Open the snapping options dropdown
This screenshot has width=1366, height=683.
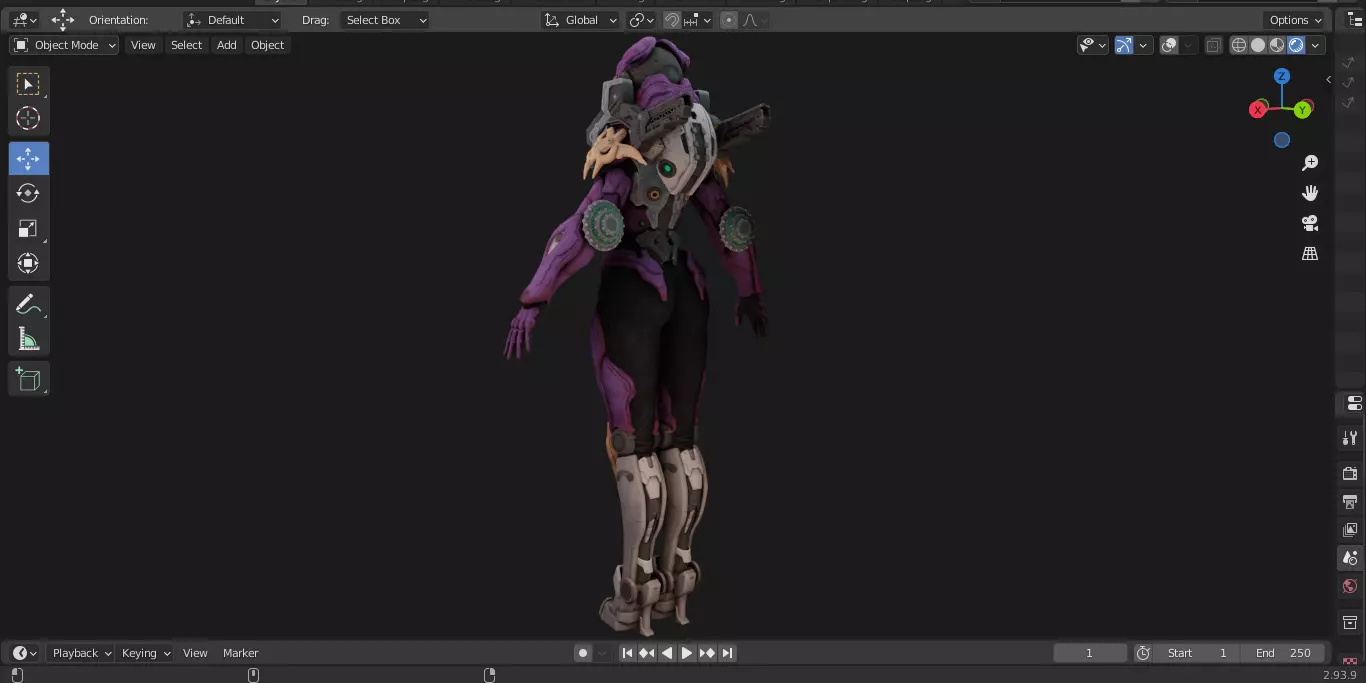(x=698, y=20)
